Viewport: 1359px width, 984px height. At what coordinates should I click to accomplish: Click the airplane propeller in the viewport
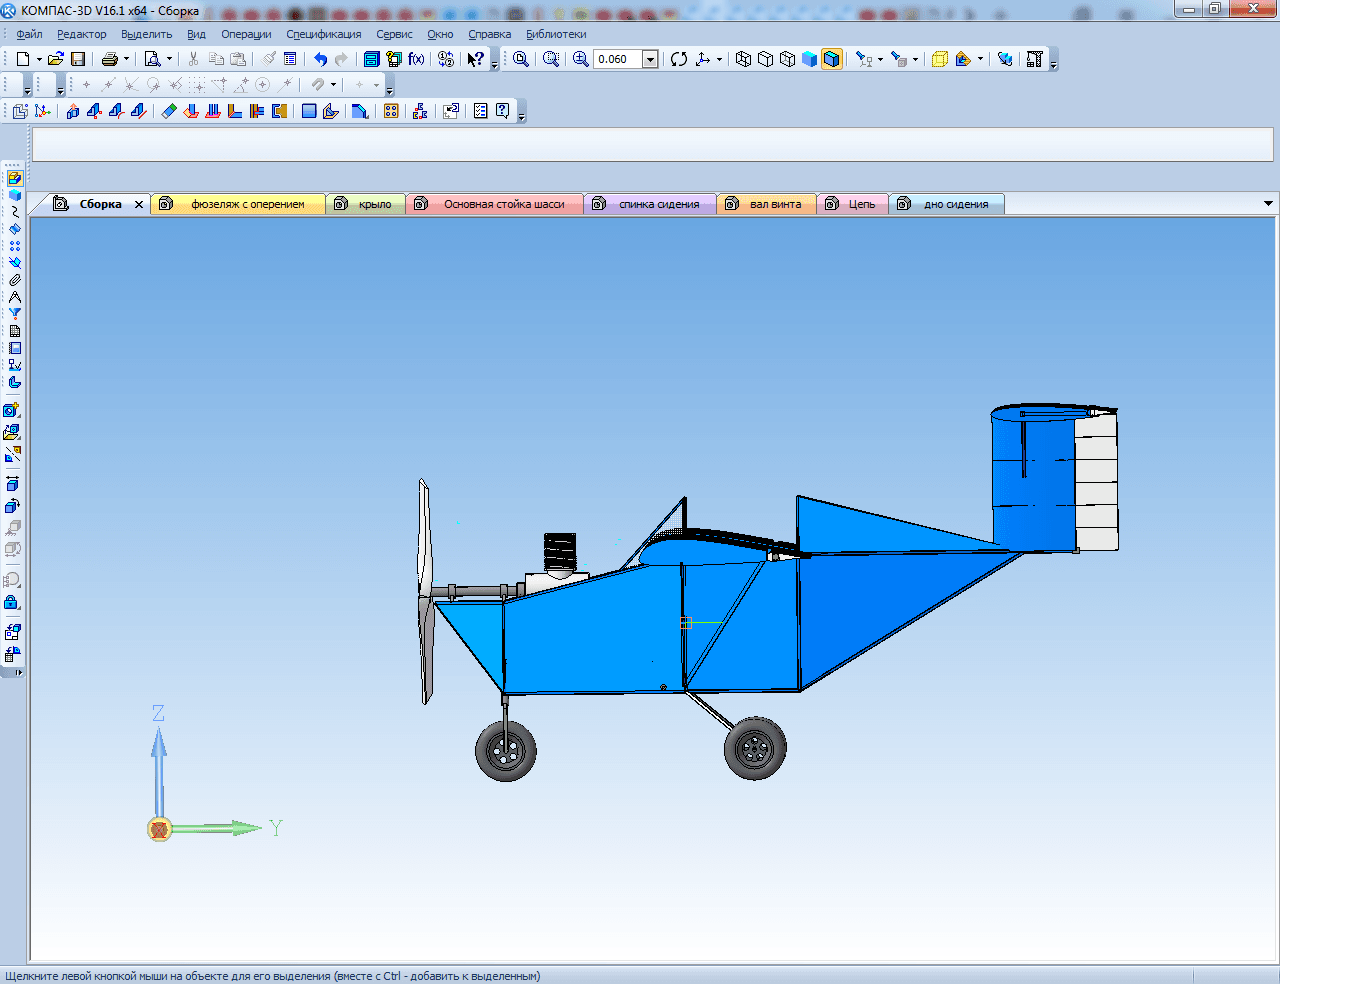coord(425,590)
